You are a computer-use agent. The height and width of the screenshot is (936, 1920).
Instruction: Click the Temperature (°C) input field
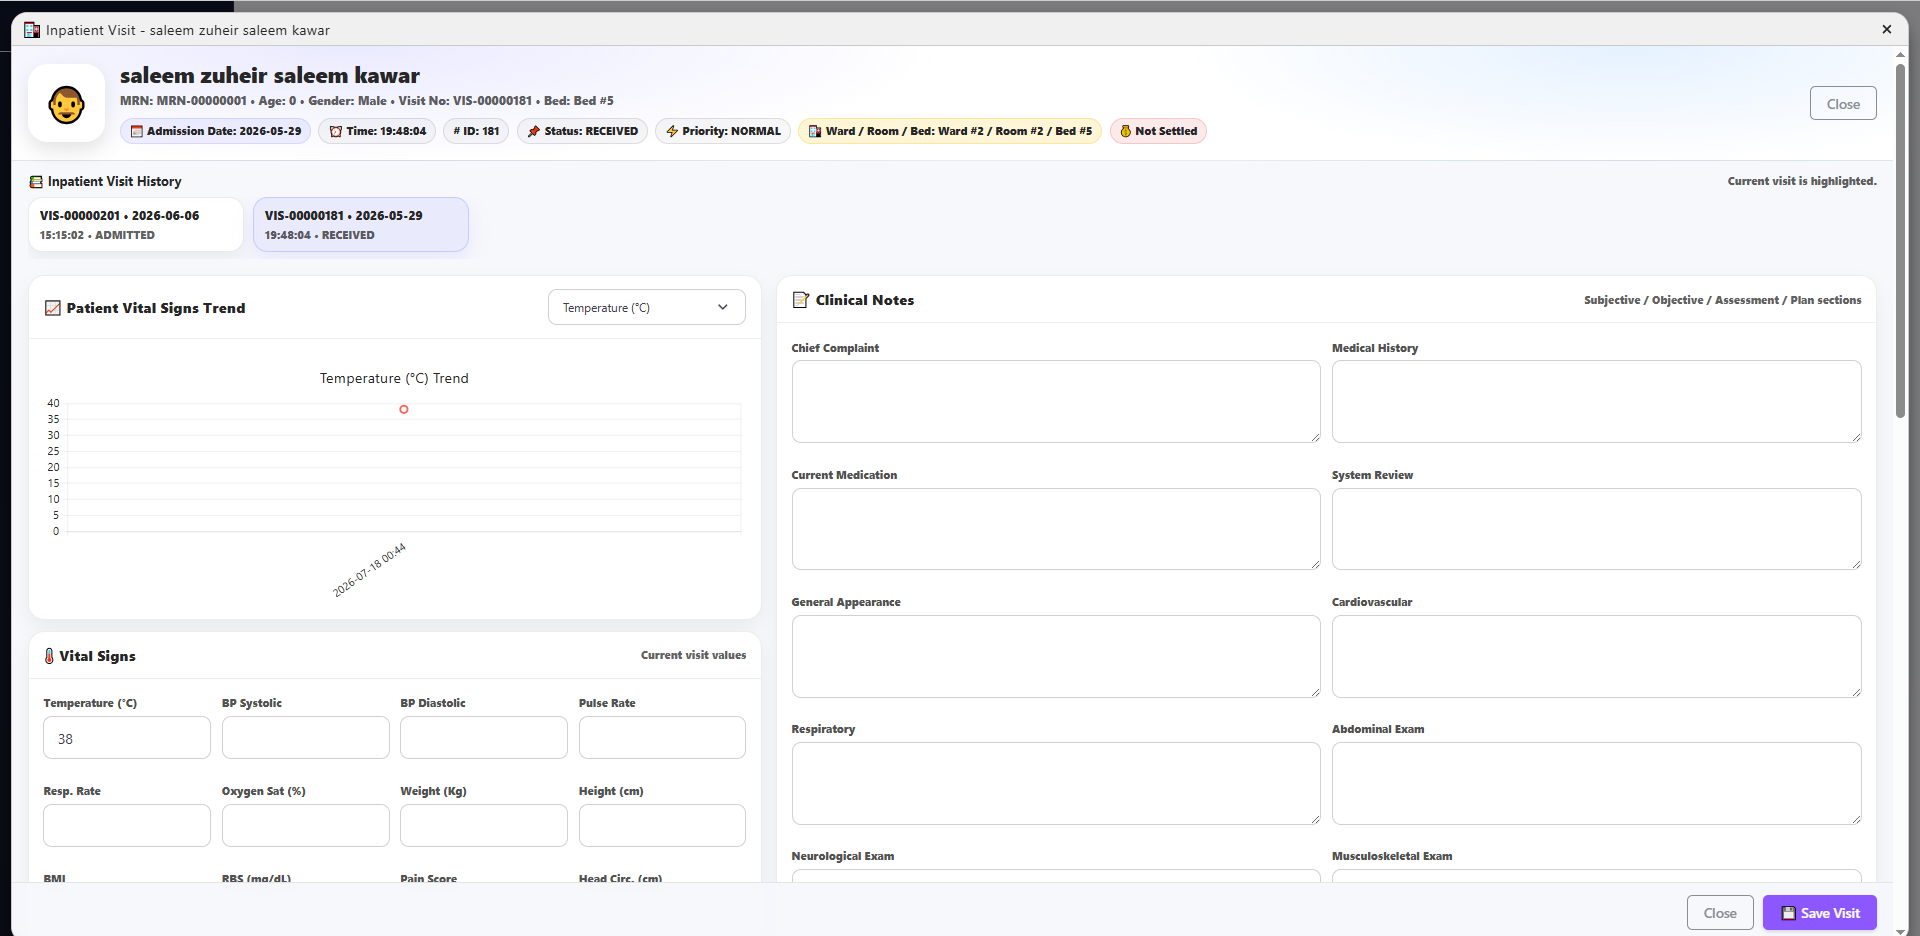(x=127, y=738)
